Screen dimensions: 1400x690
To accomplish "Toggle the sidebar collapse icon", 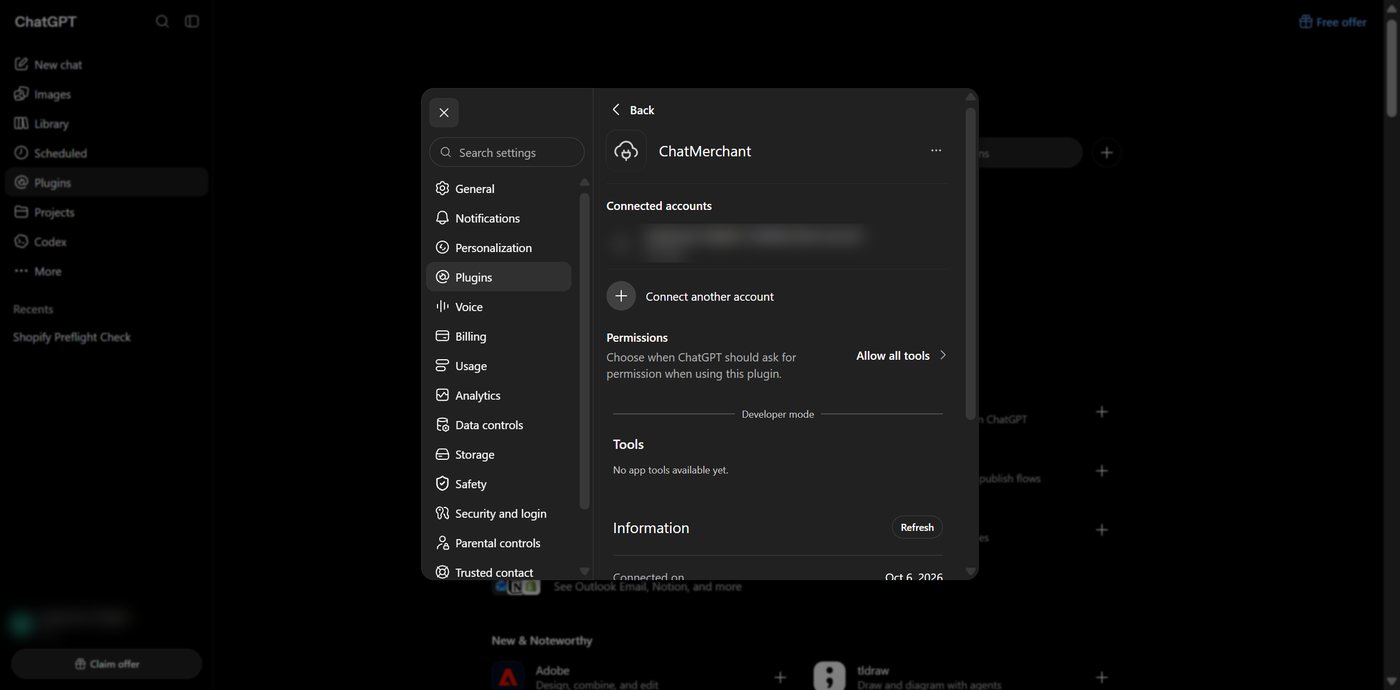I will coord(192,21).
